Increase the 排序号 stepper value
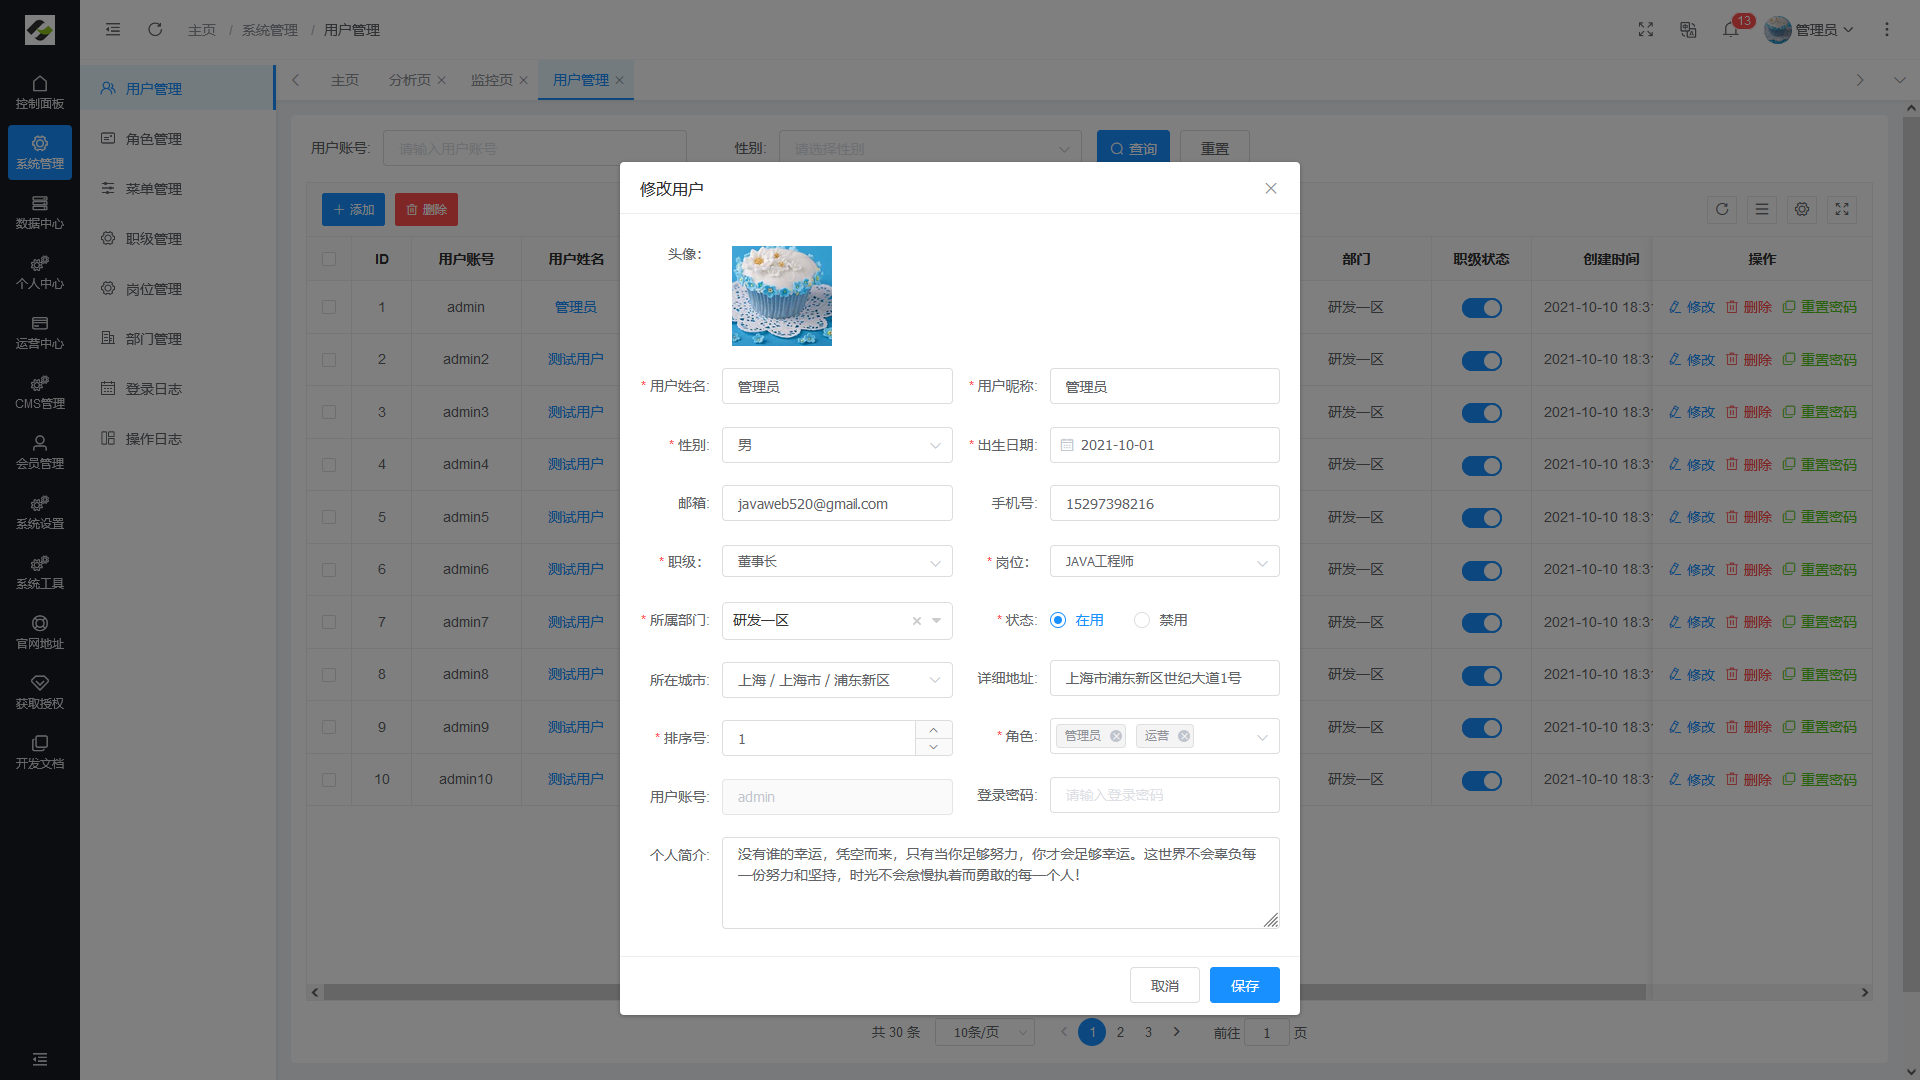The image size is (1920, 1080). (x=933, y=730)
